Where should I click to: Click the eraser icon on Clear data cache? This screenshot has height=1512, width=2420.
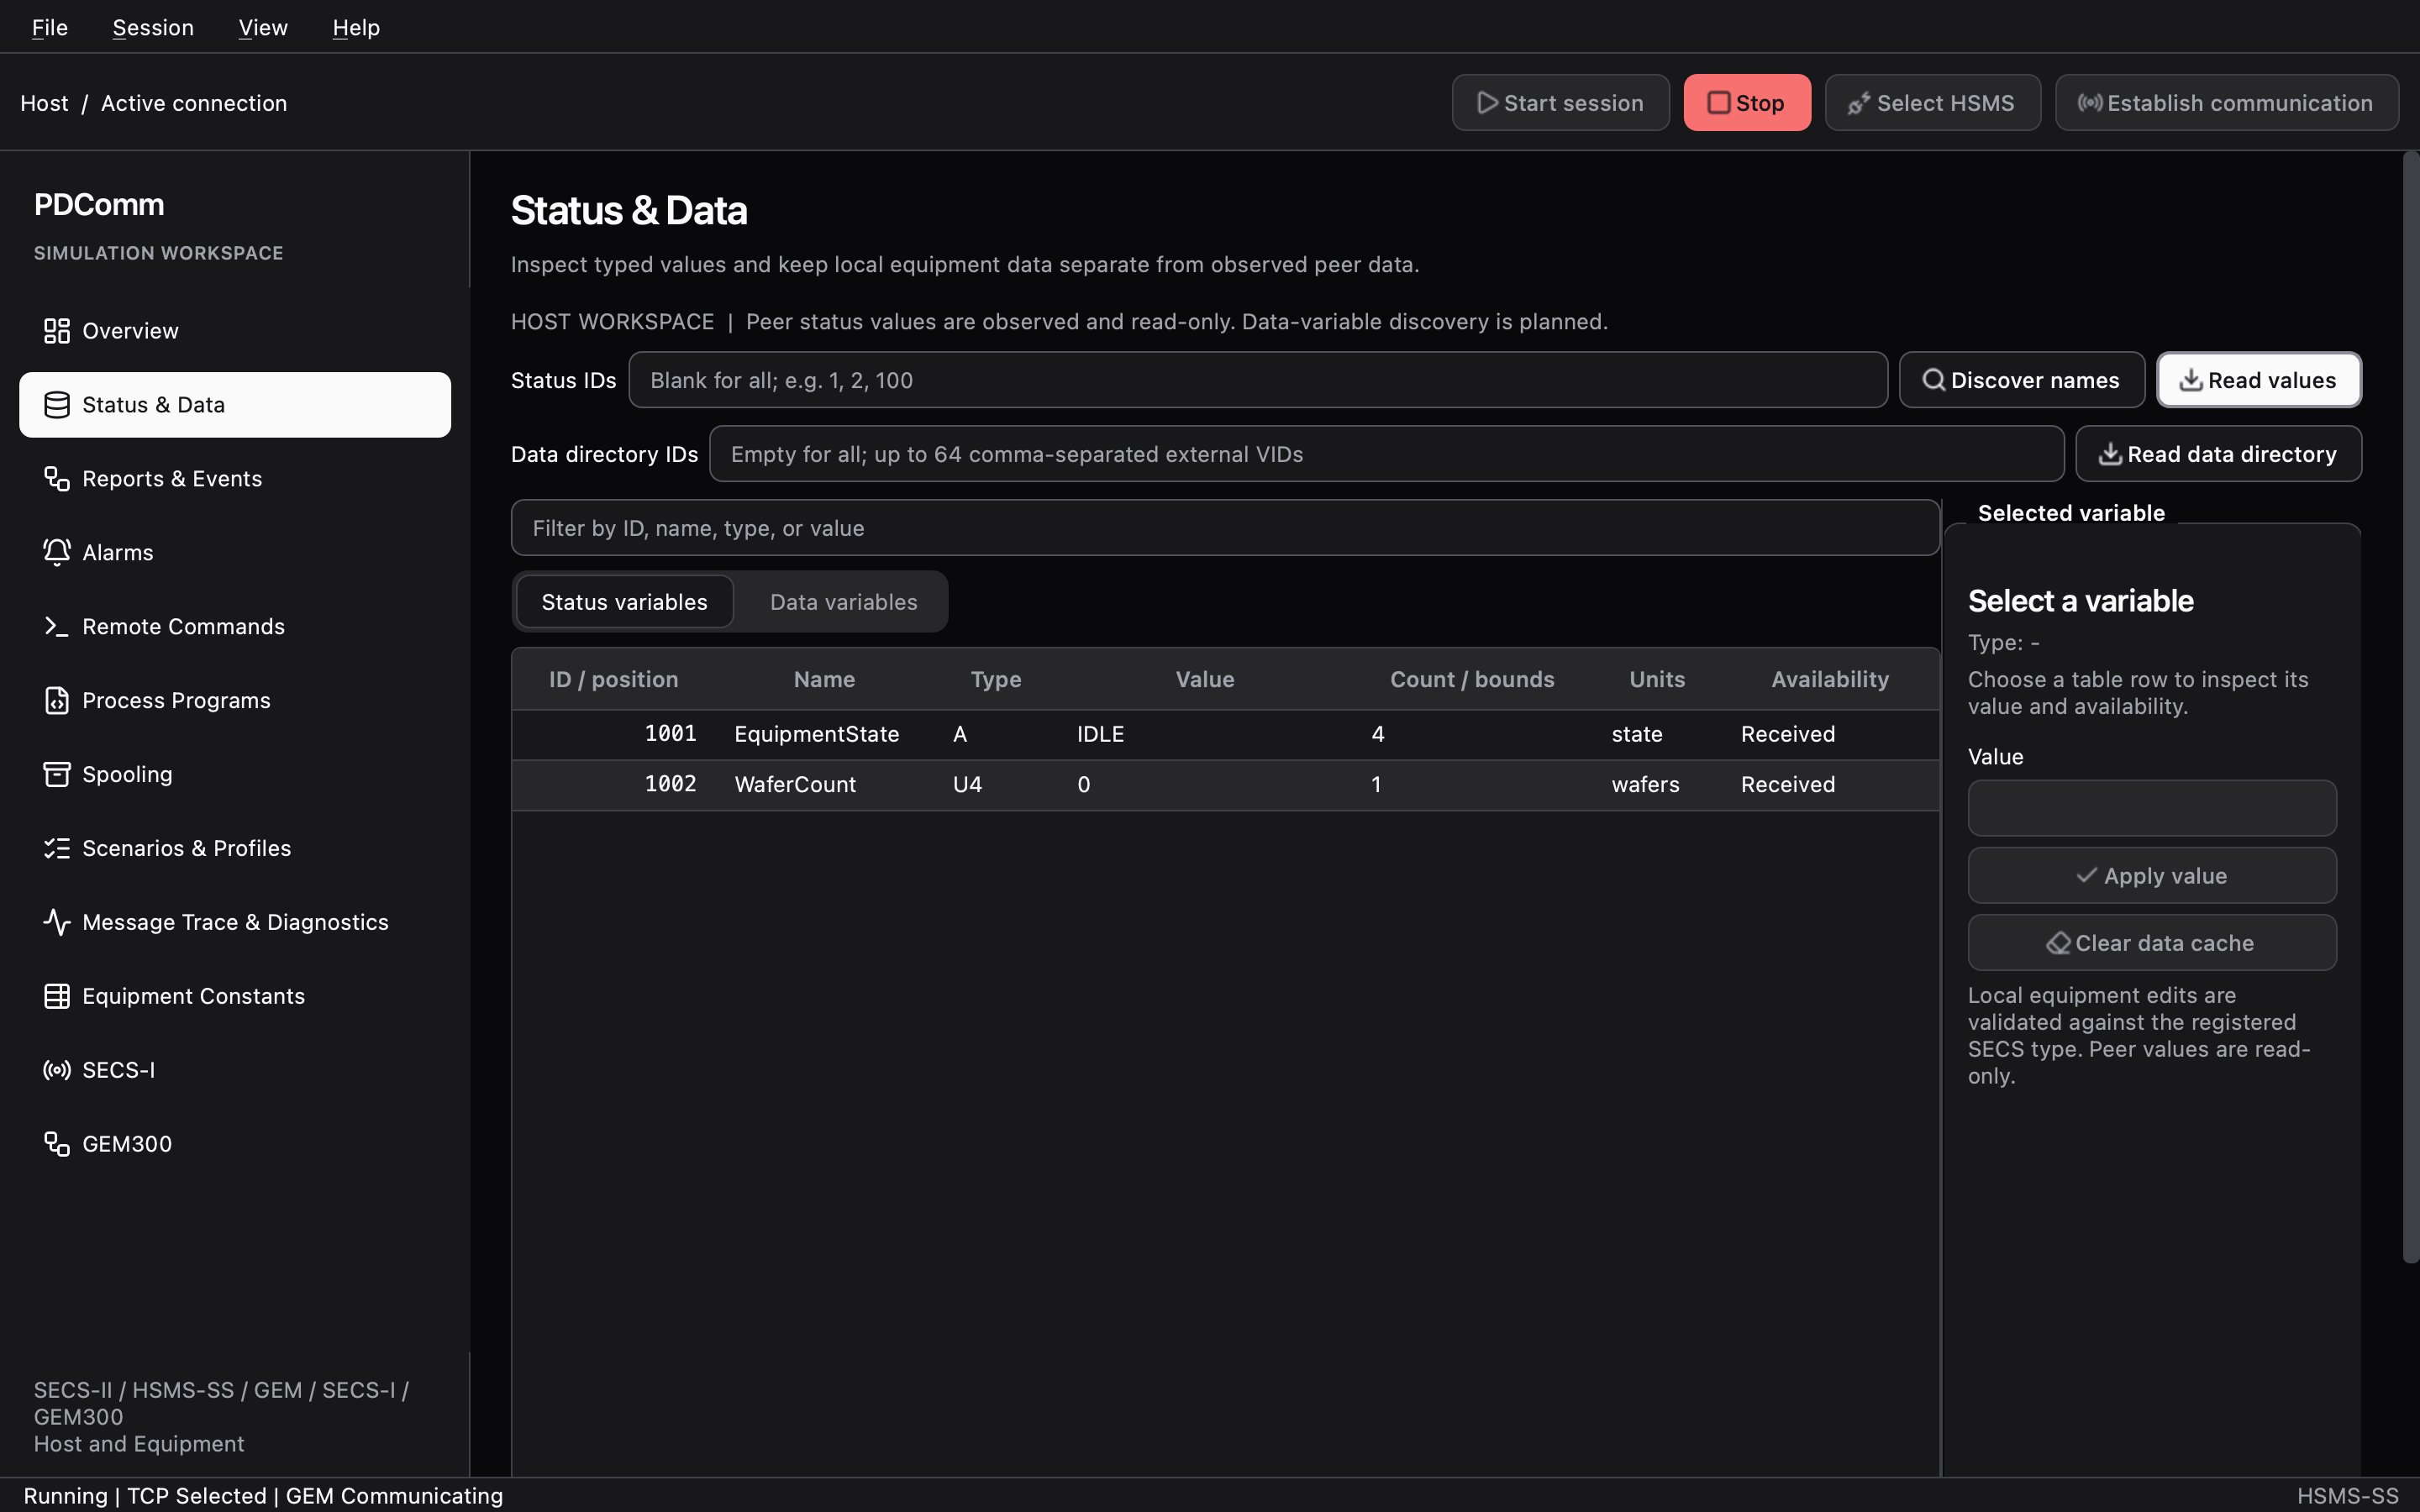point(2058,943)
